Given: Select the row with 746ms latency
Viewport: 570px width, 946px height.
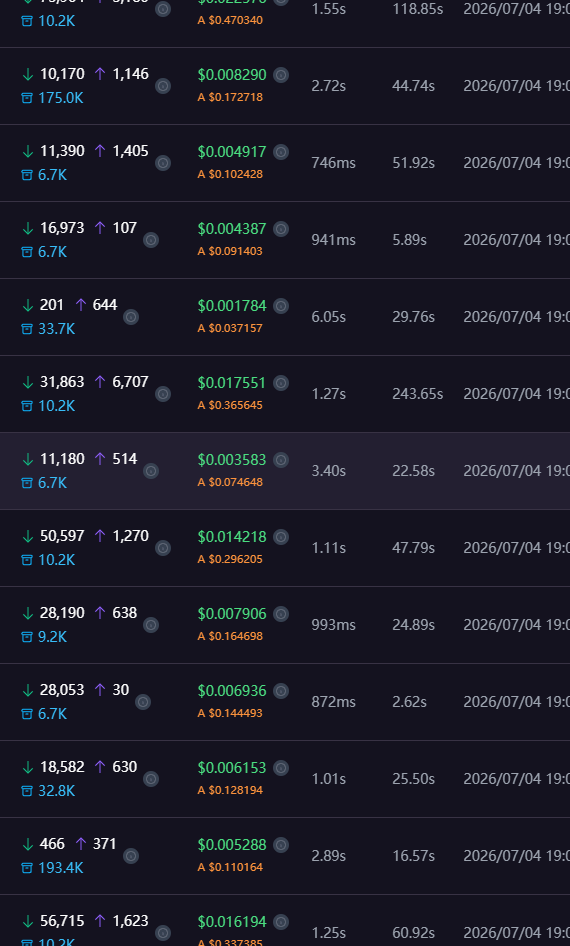Looking at the screenshot, I should 285,163.
